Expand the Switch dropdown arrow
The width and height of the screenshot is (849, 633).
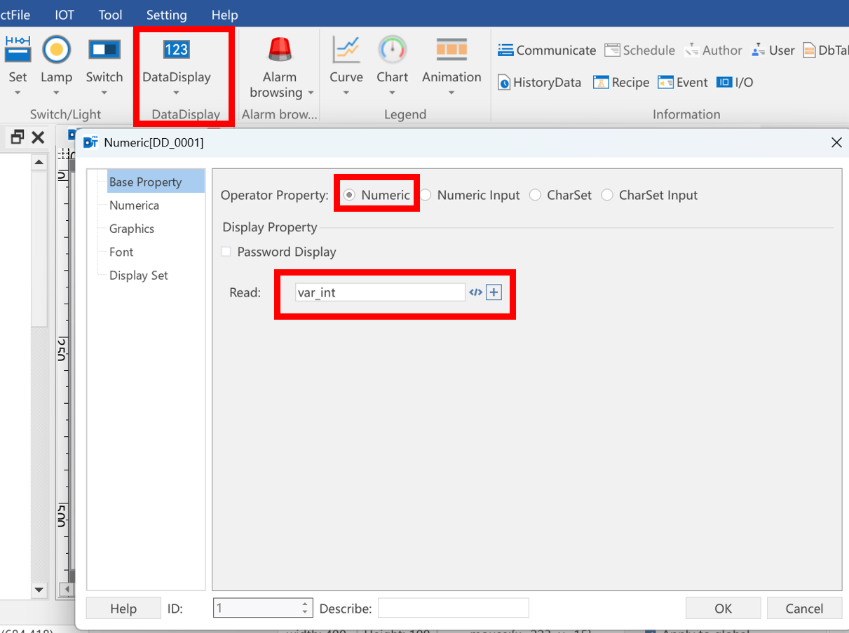pos(104,93)
